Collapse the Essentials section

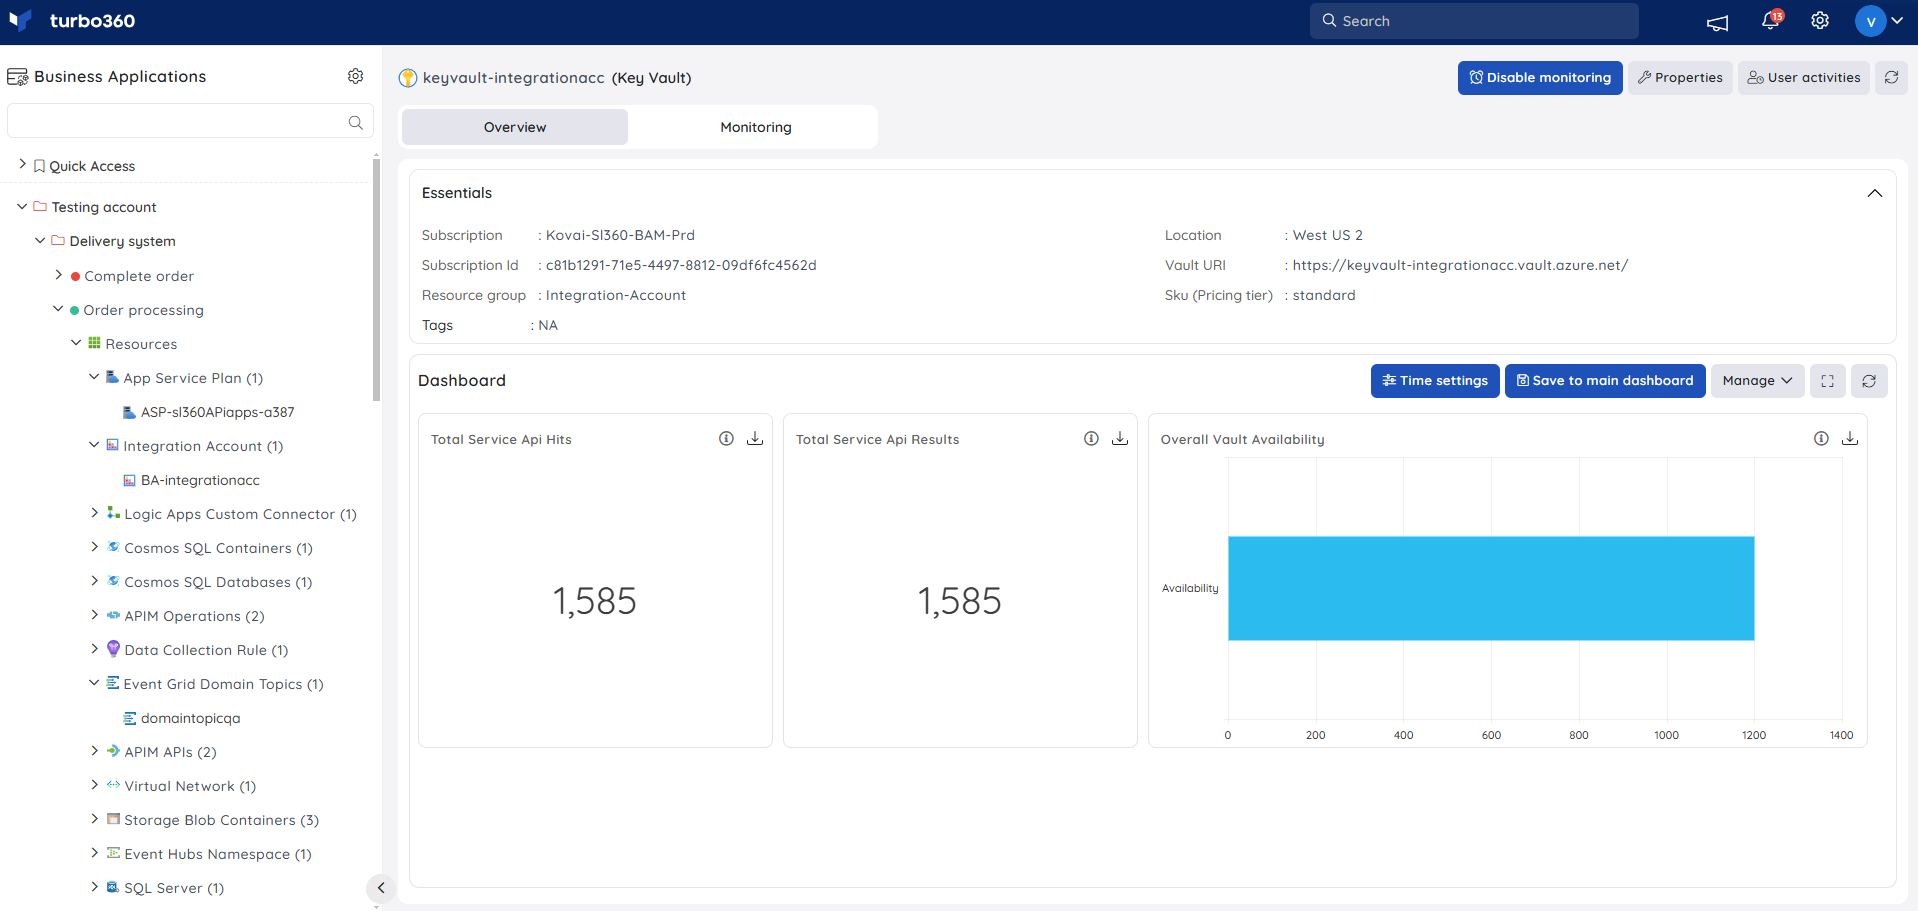[1874, 193]
